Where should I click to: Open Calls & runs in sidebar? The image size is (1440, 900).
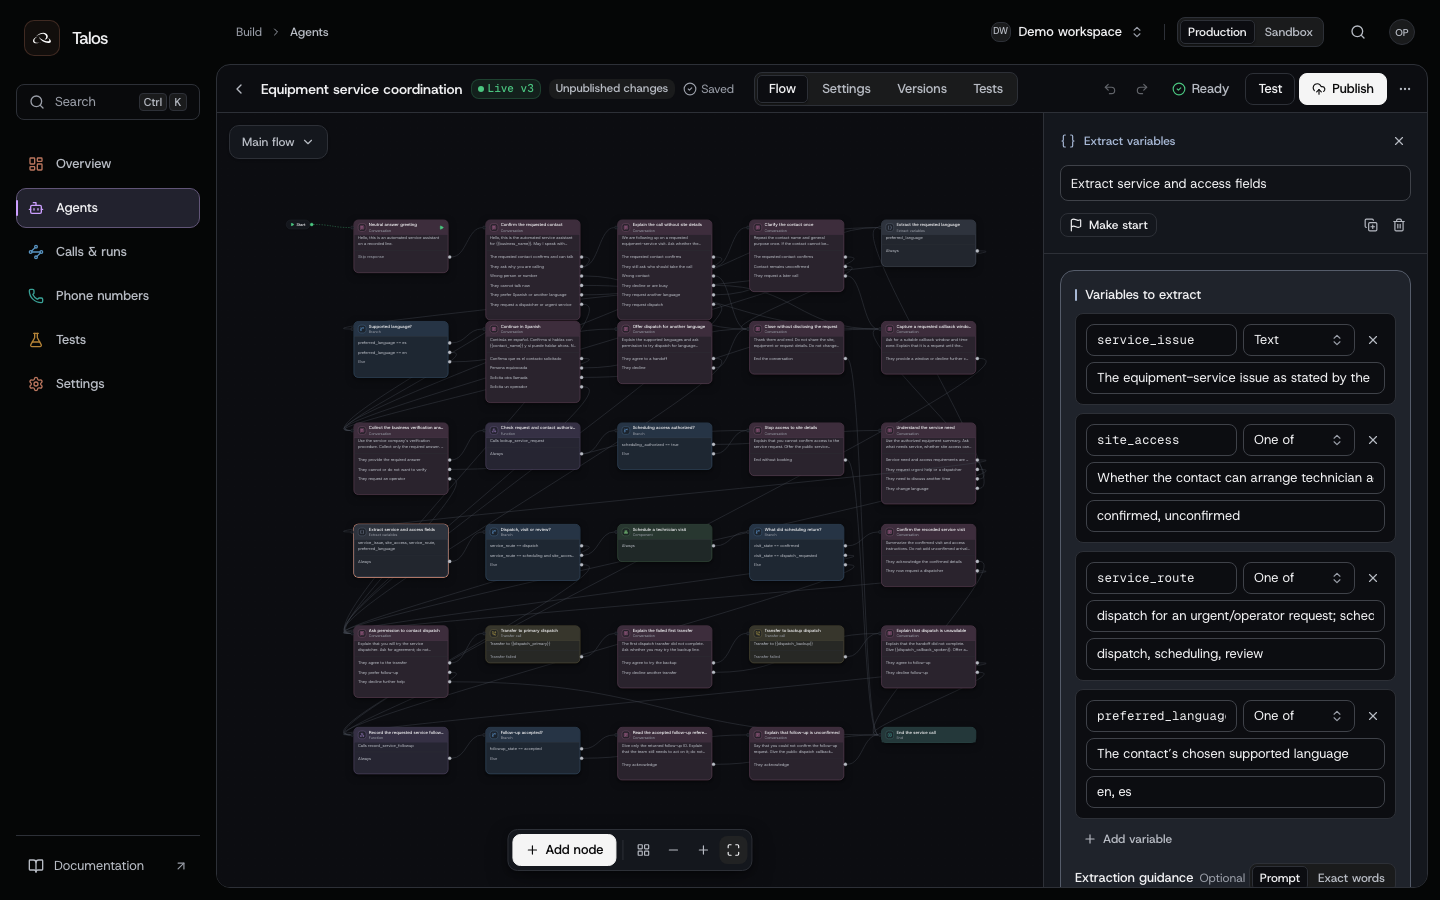[108, 252]
